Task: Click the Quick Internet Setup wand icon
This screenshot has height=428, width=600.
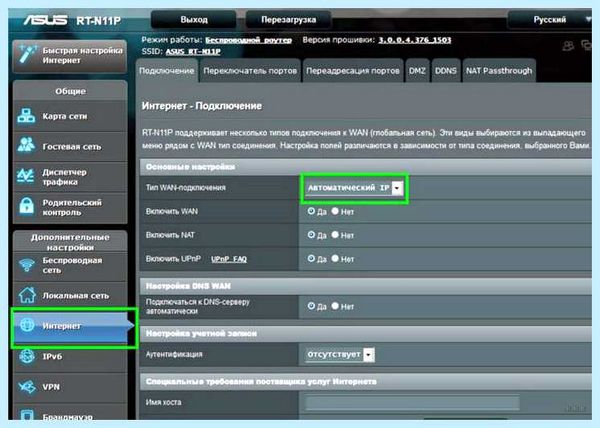Action: 27,55
